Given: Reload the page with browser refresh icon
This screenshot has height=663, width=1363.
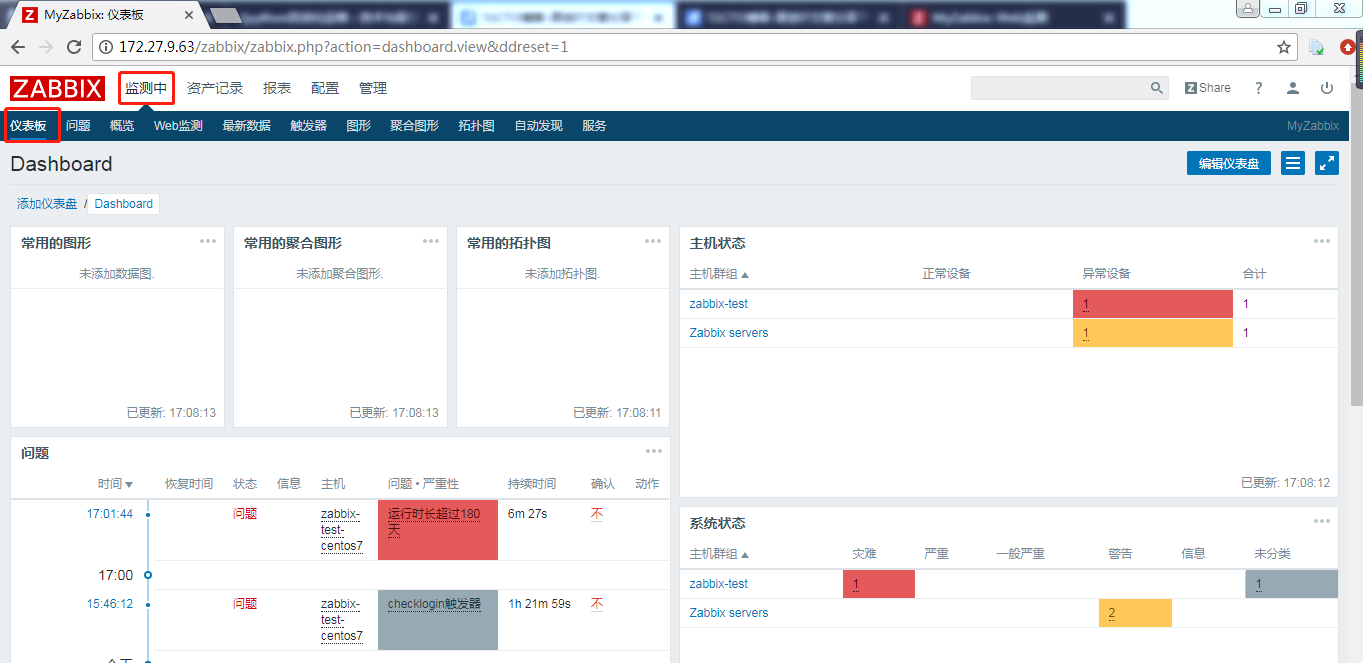Looking at the screenshot, I should 73,46.
